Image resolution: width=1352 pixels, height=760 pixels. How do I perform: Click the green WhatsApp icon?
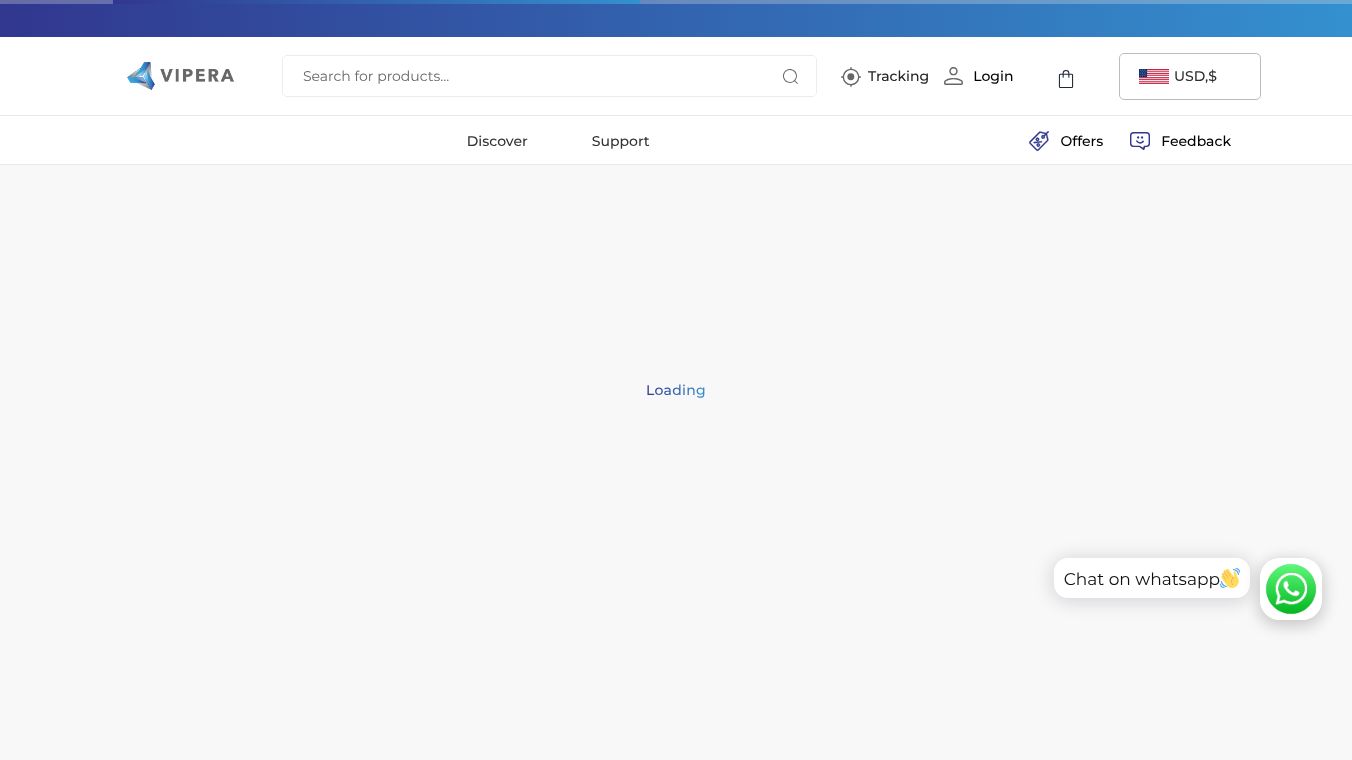pos(1291,589)
